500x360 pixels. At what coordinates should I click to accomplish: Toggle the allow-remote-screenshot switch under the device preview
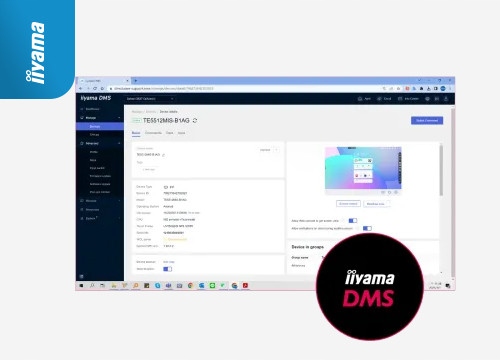353,221
